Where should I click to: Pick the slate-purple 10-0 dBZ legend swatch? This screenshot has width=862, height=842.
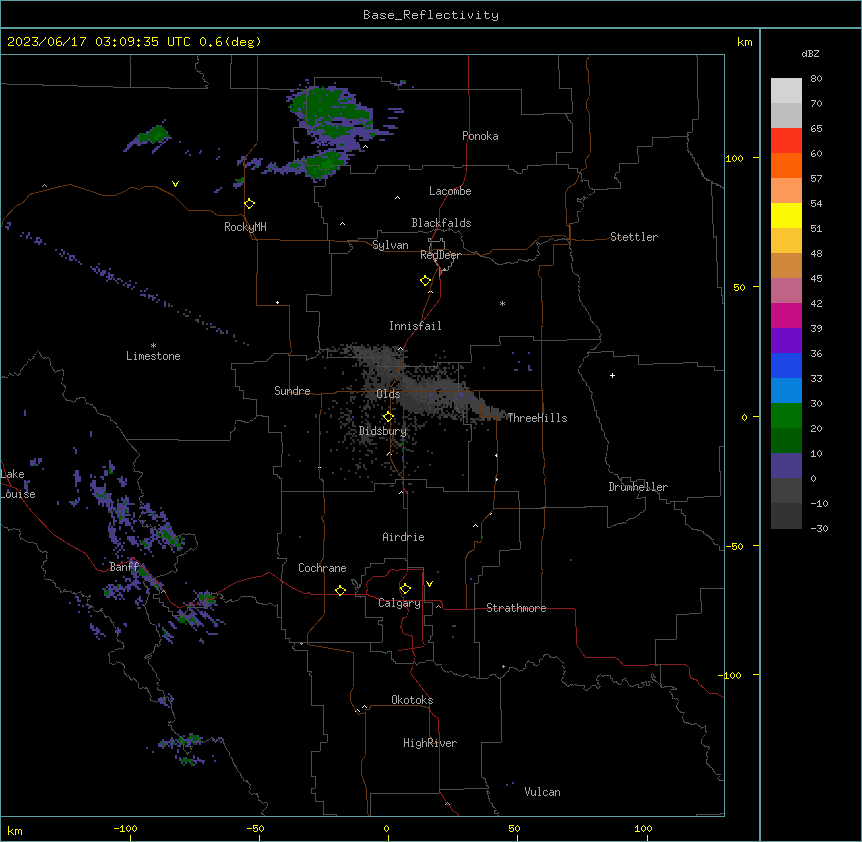tap(786, 466)
